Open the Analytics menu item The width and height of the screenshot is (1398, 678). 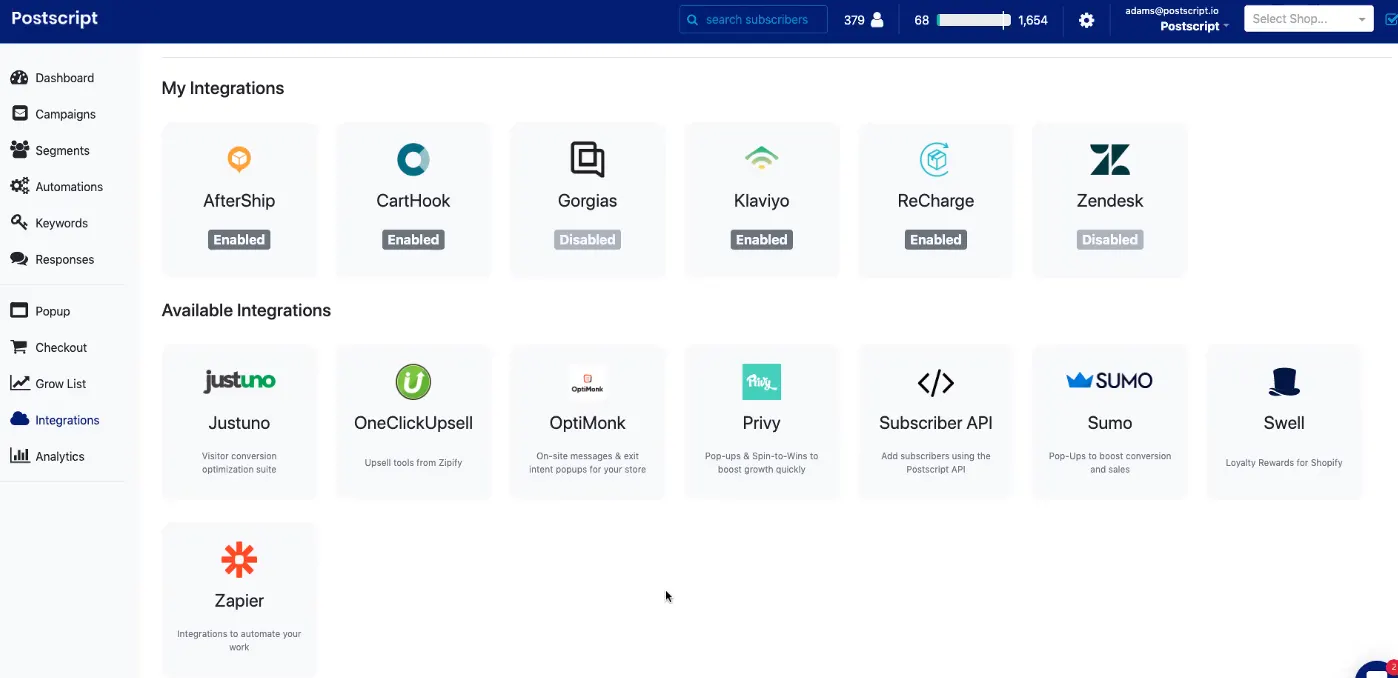[60, 456]
